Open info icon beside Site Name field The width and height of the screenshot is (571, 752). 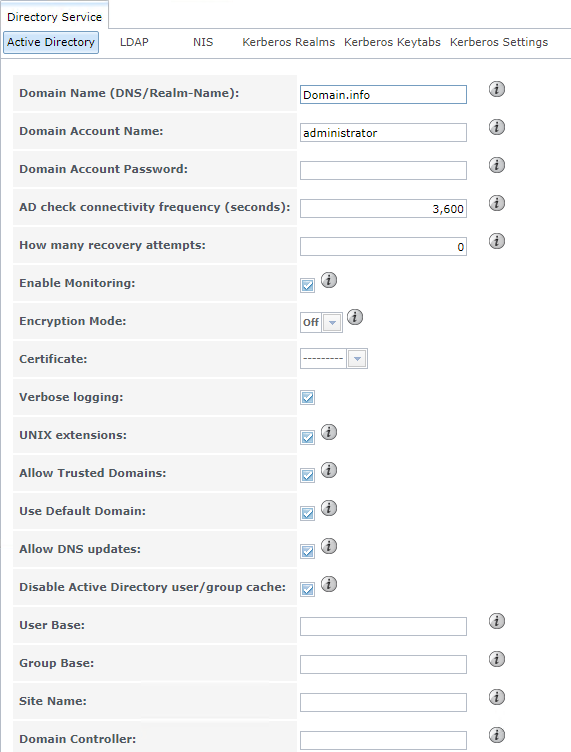click(x=497, y=697)
